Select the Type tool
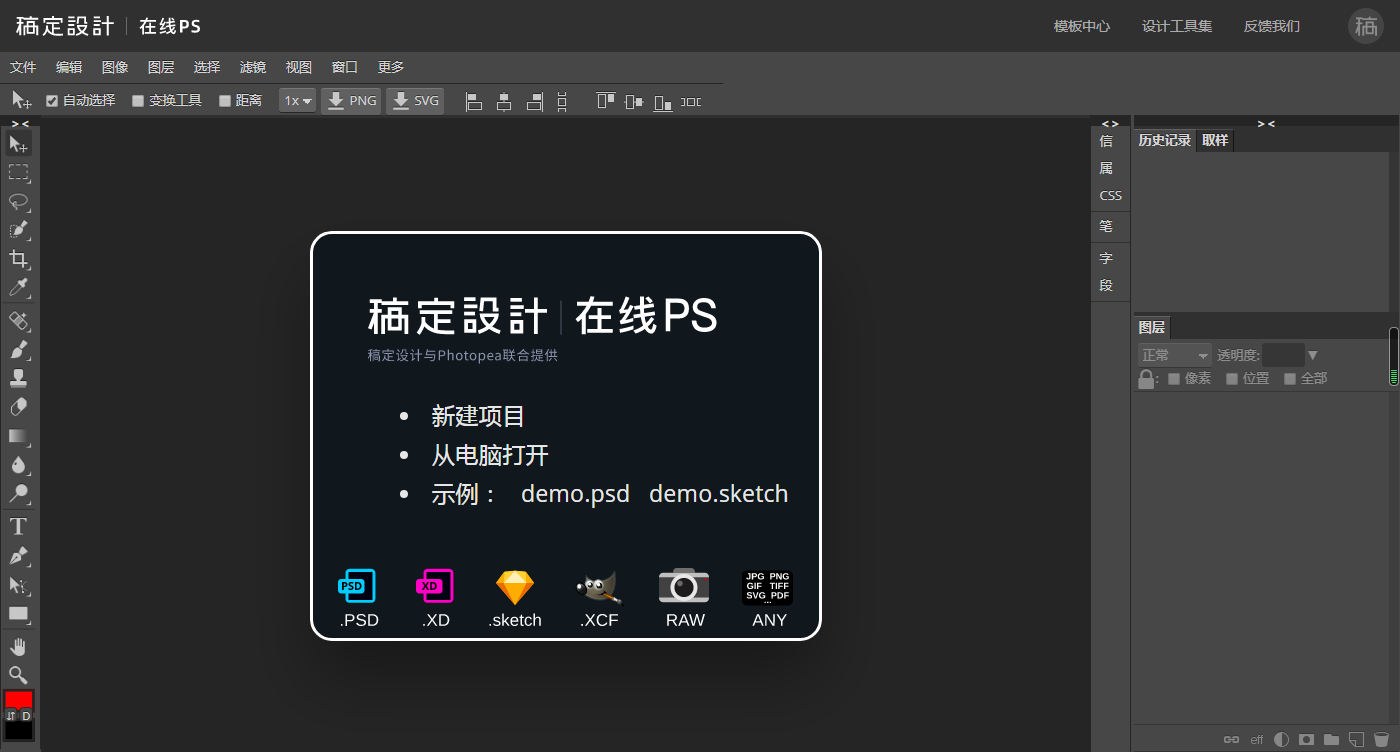Screen dimensions: 1400x752 coord(19,526)
